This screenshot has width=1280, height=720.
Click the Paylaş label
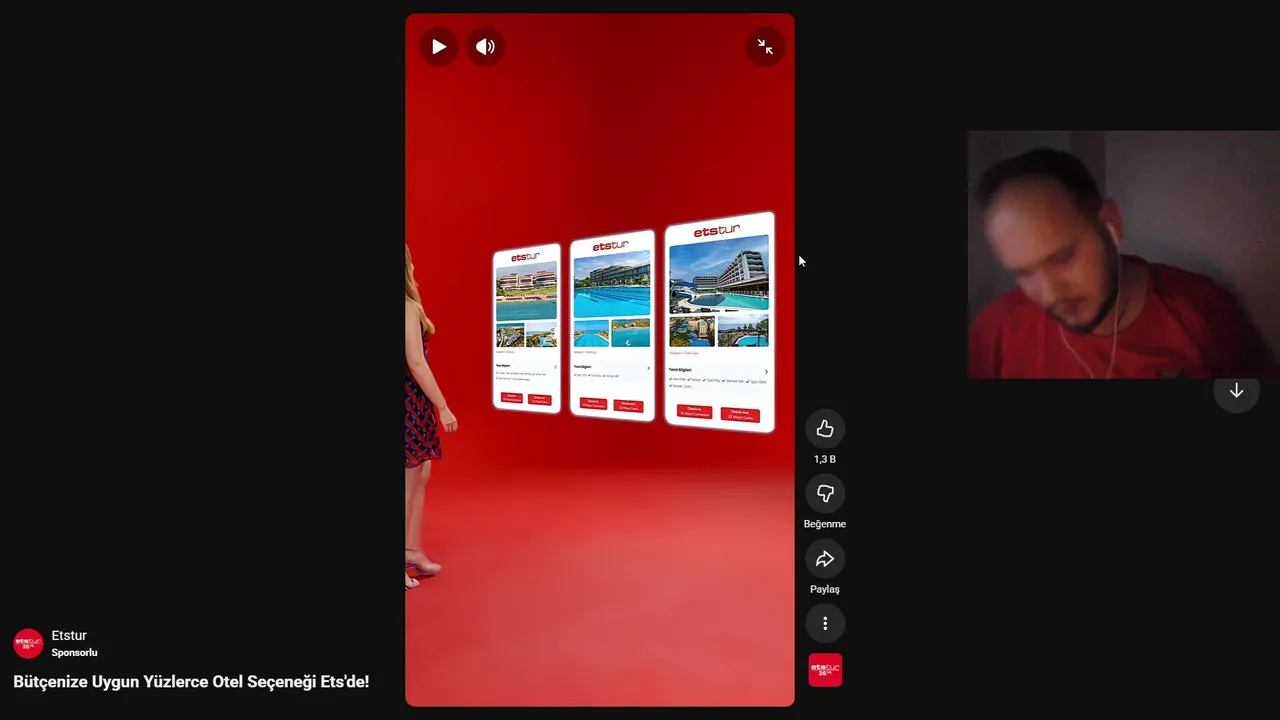(825, 589)
